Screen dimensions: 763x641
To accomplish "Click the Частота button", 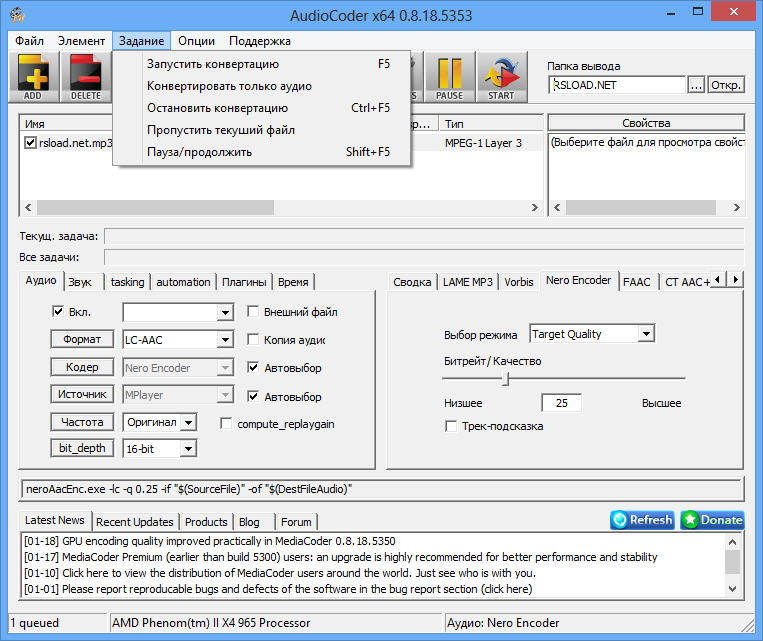I will click(x=82, y=422).
